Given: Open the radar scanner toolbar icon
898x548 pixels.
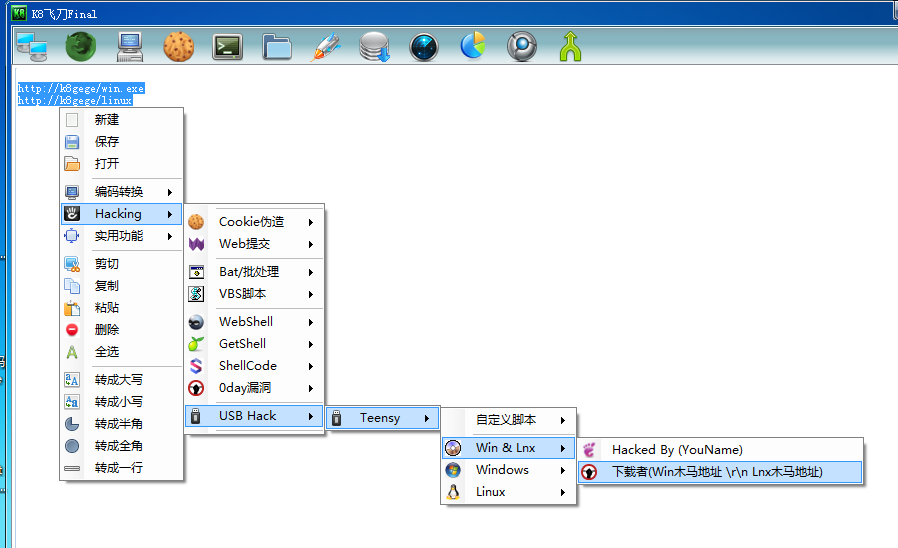Looking at the screenshot, I should click(424, 46).
